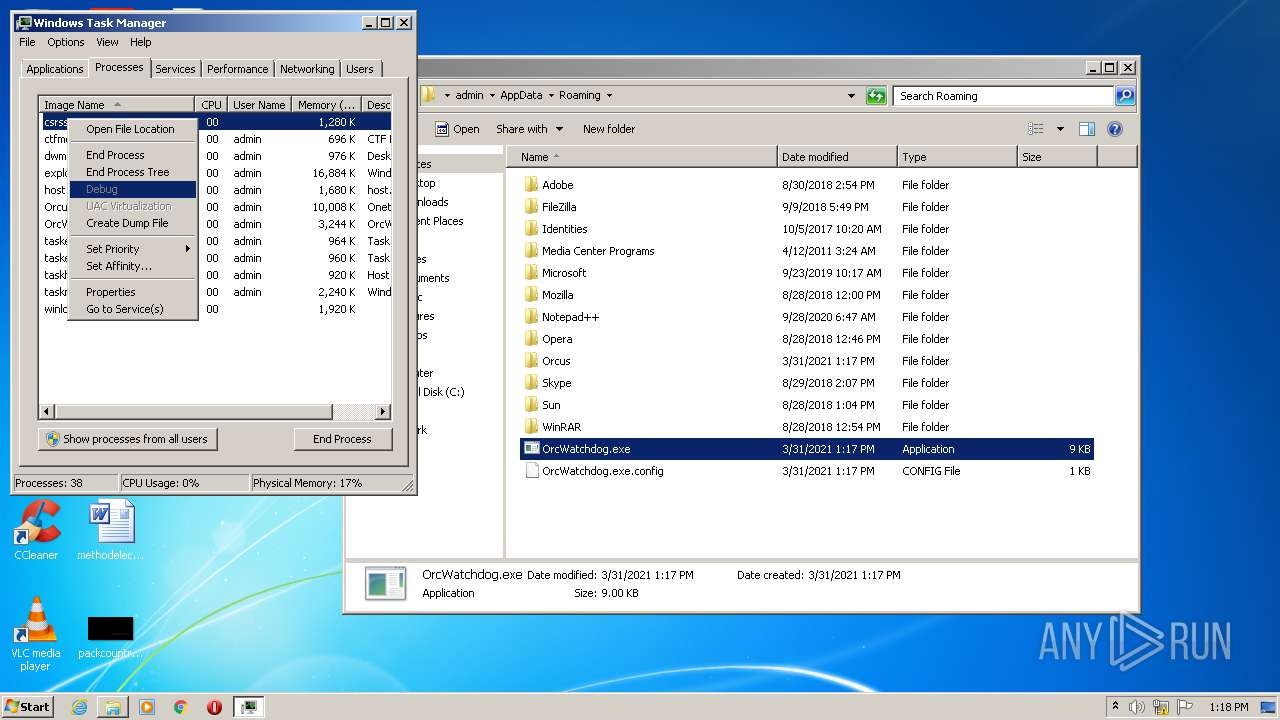Select the Microsoft folder icon
Screen dimensions: 1280x720
[532, 273]
